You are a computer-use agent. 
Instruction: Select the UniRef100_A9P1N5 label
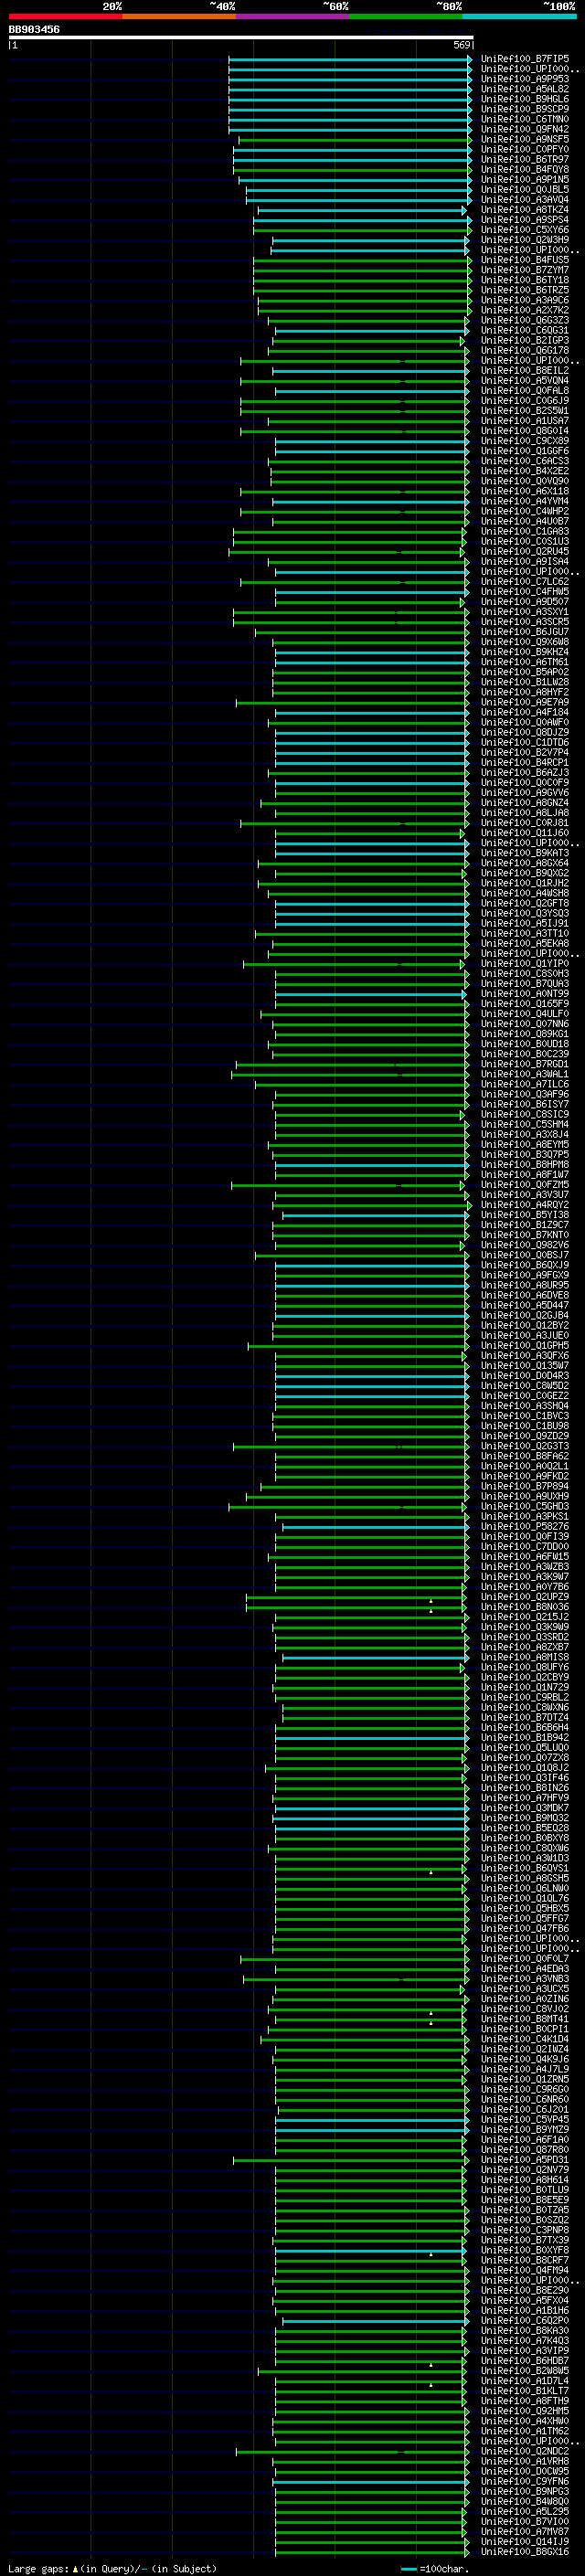525,179
